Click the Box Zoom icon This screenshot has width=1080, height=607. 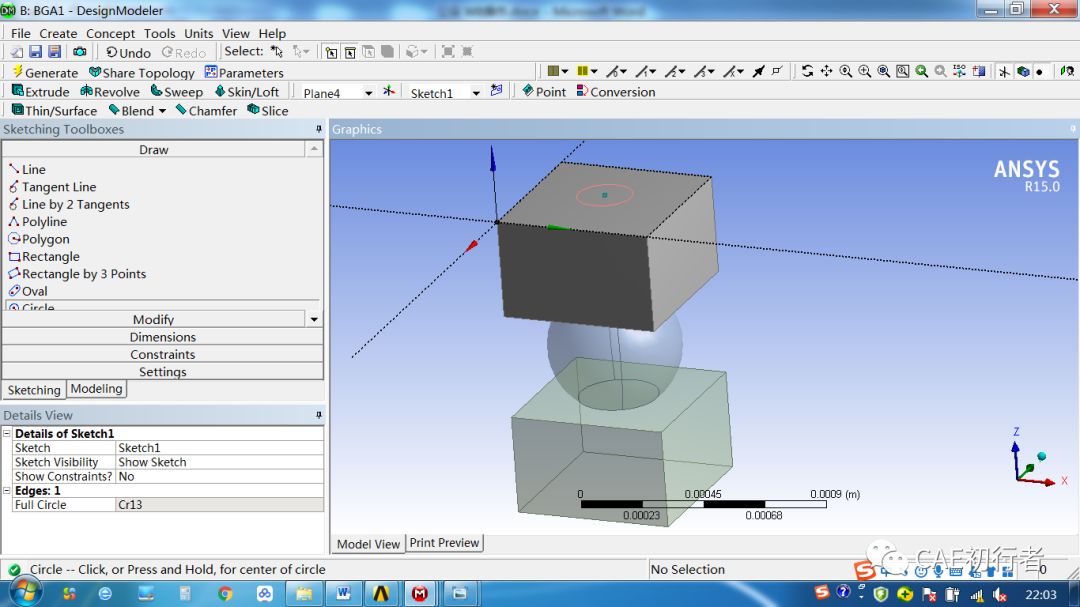[864, 71]
